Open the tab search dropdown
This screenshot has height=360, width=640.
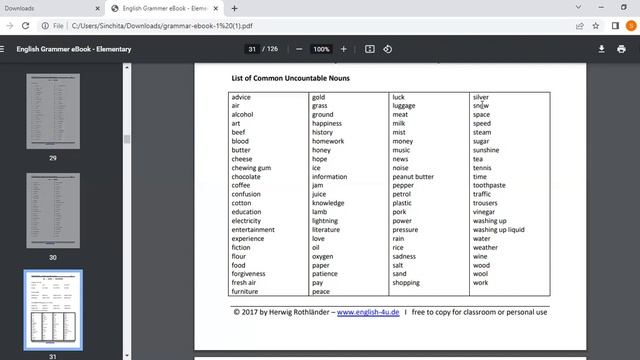click(578, 7)
